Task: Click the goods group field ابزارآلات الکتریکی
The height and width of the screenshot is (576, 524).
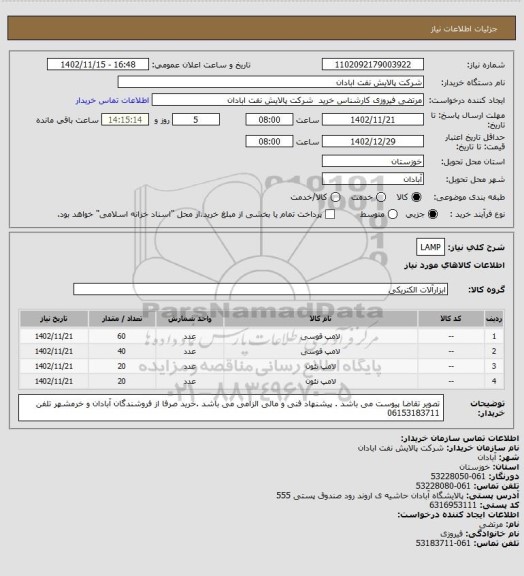Action: (260, 289)
